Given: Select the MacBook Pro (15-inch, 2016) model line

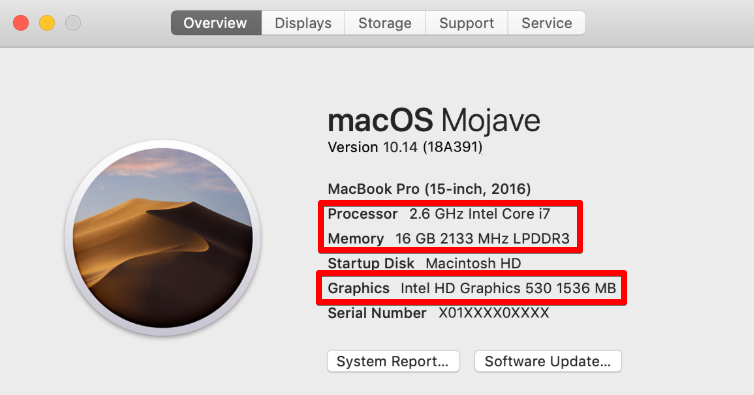Looking at the screenshot, I should point(429,189).
